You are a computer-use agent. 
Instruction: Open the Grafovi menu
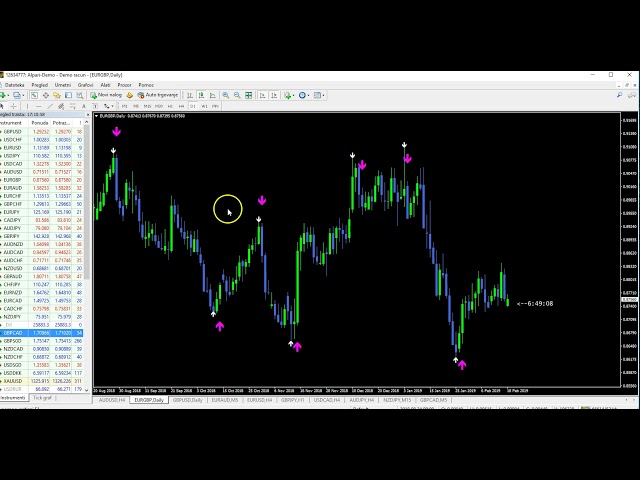(85, 85)
